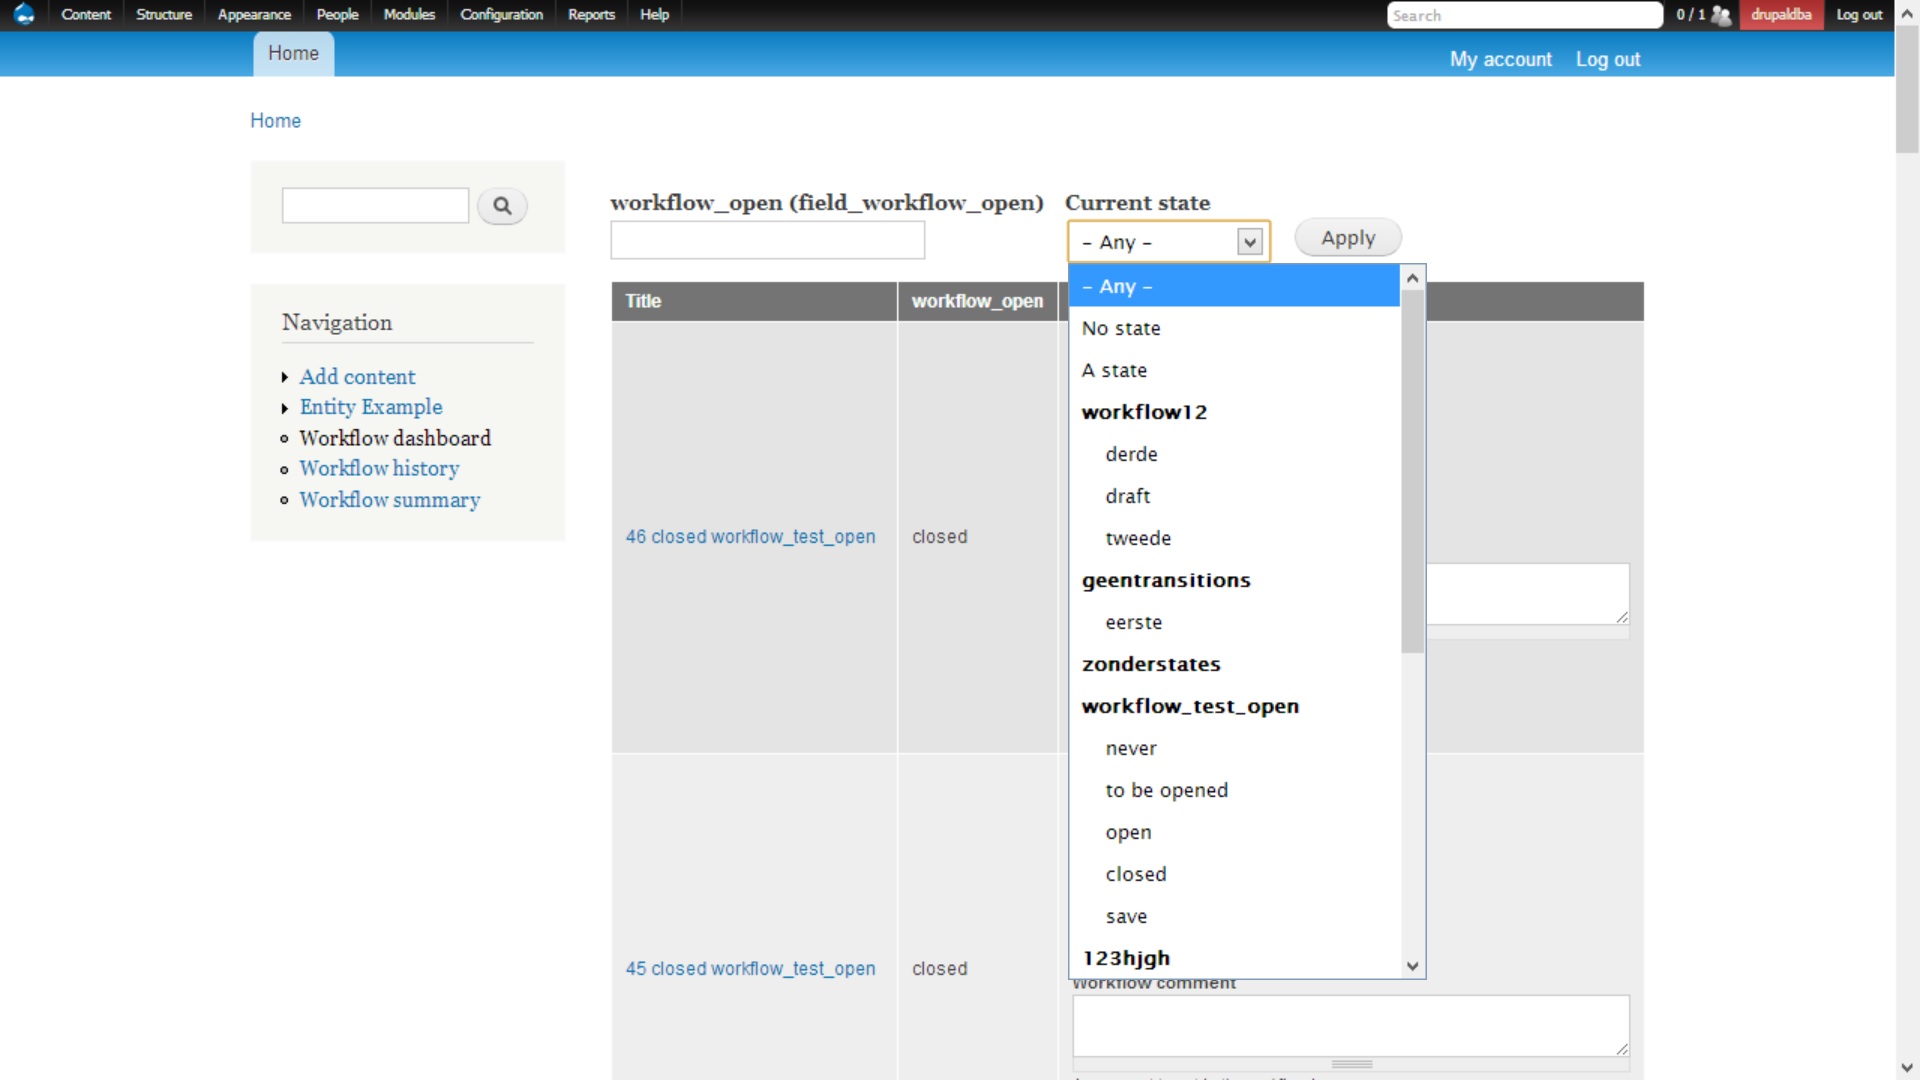The image size is (1920, 1080).
Task: Select "closed" under workflow_test_open in the list
Action: (x=1135, y=873)
